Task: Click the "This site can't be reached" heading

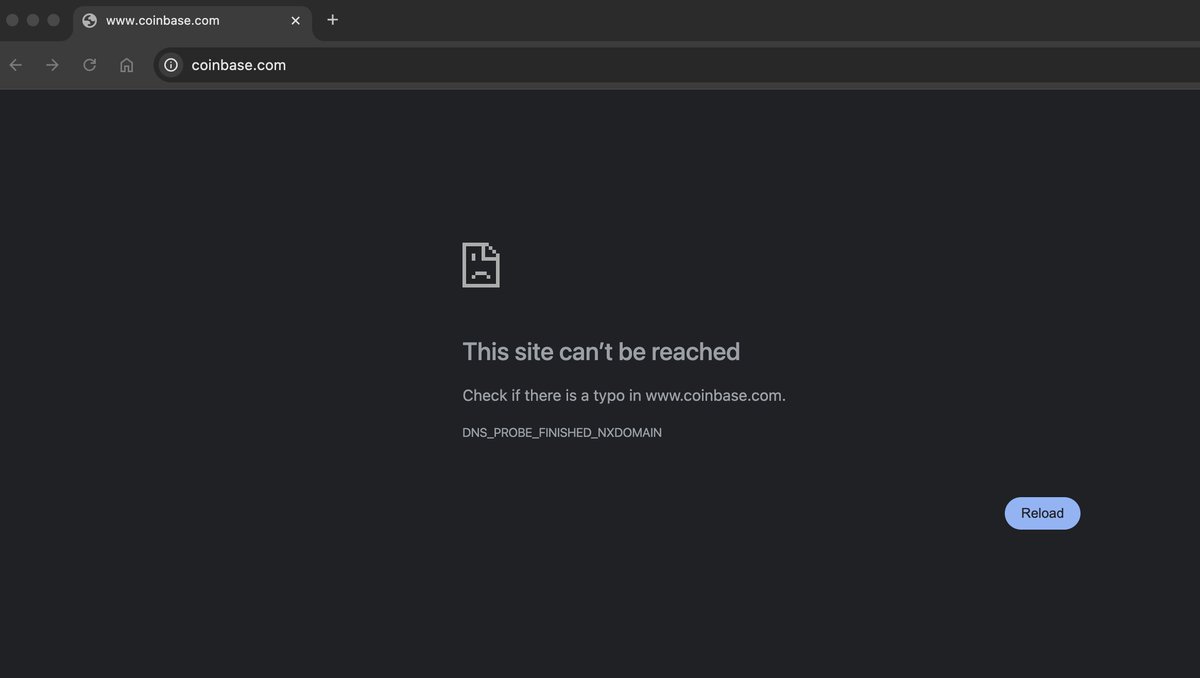Action: (x=601, y=352)
